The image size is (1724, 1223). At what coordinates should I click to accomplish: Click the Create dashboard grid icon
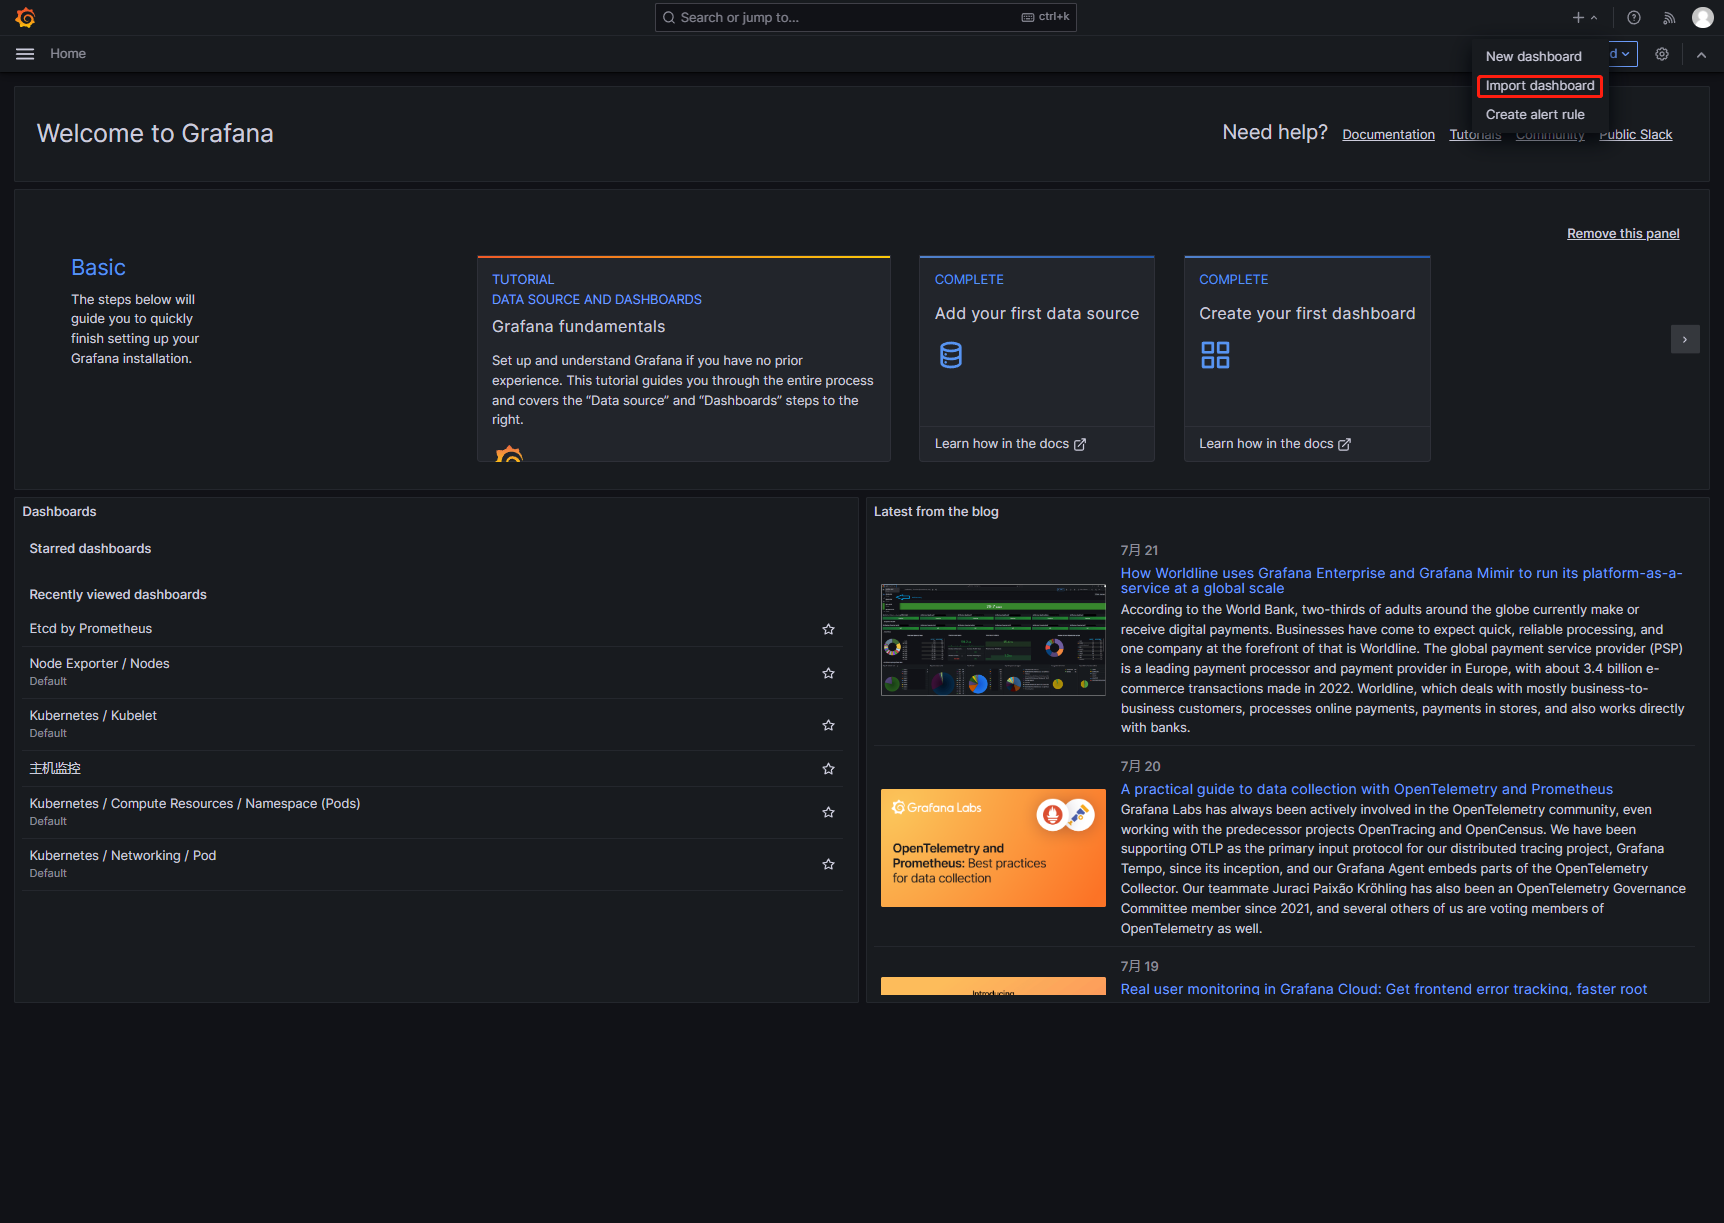coord(1215,355)
